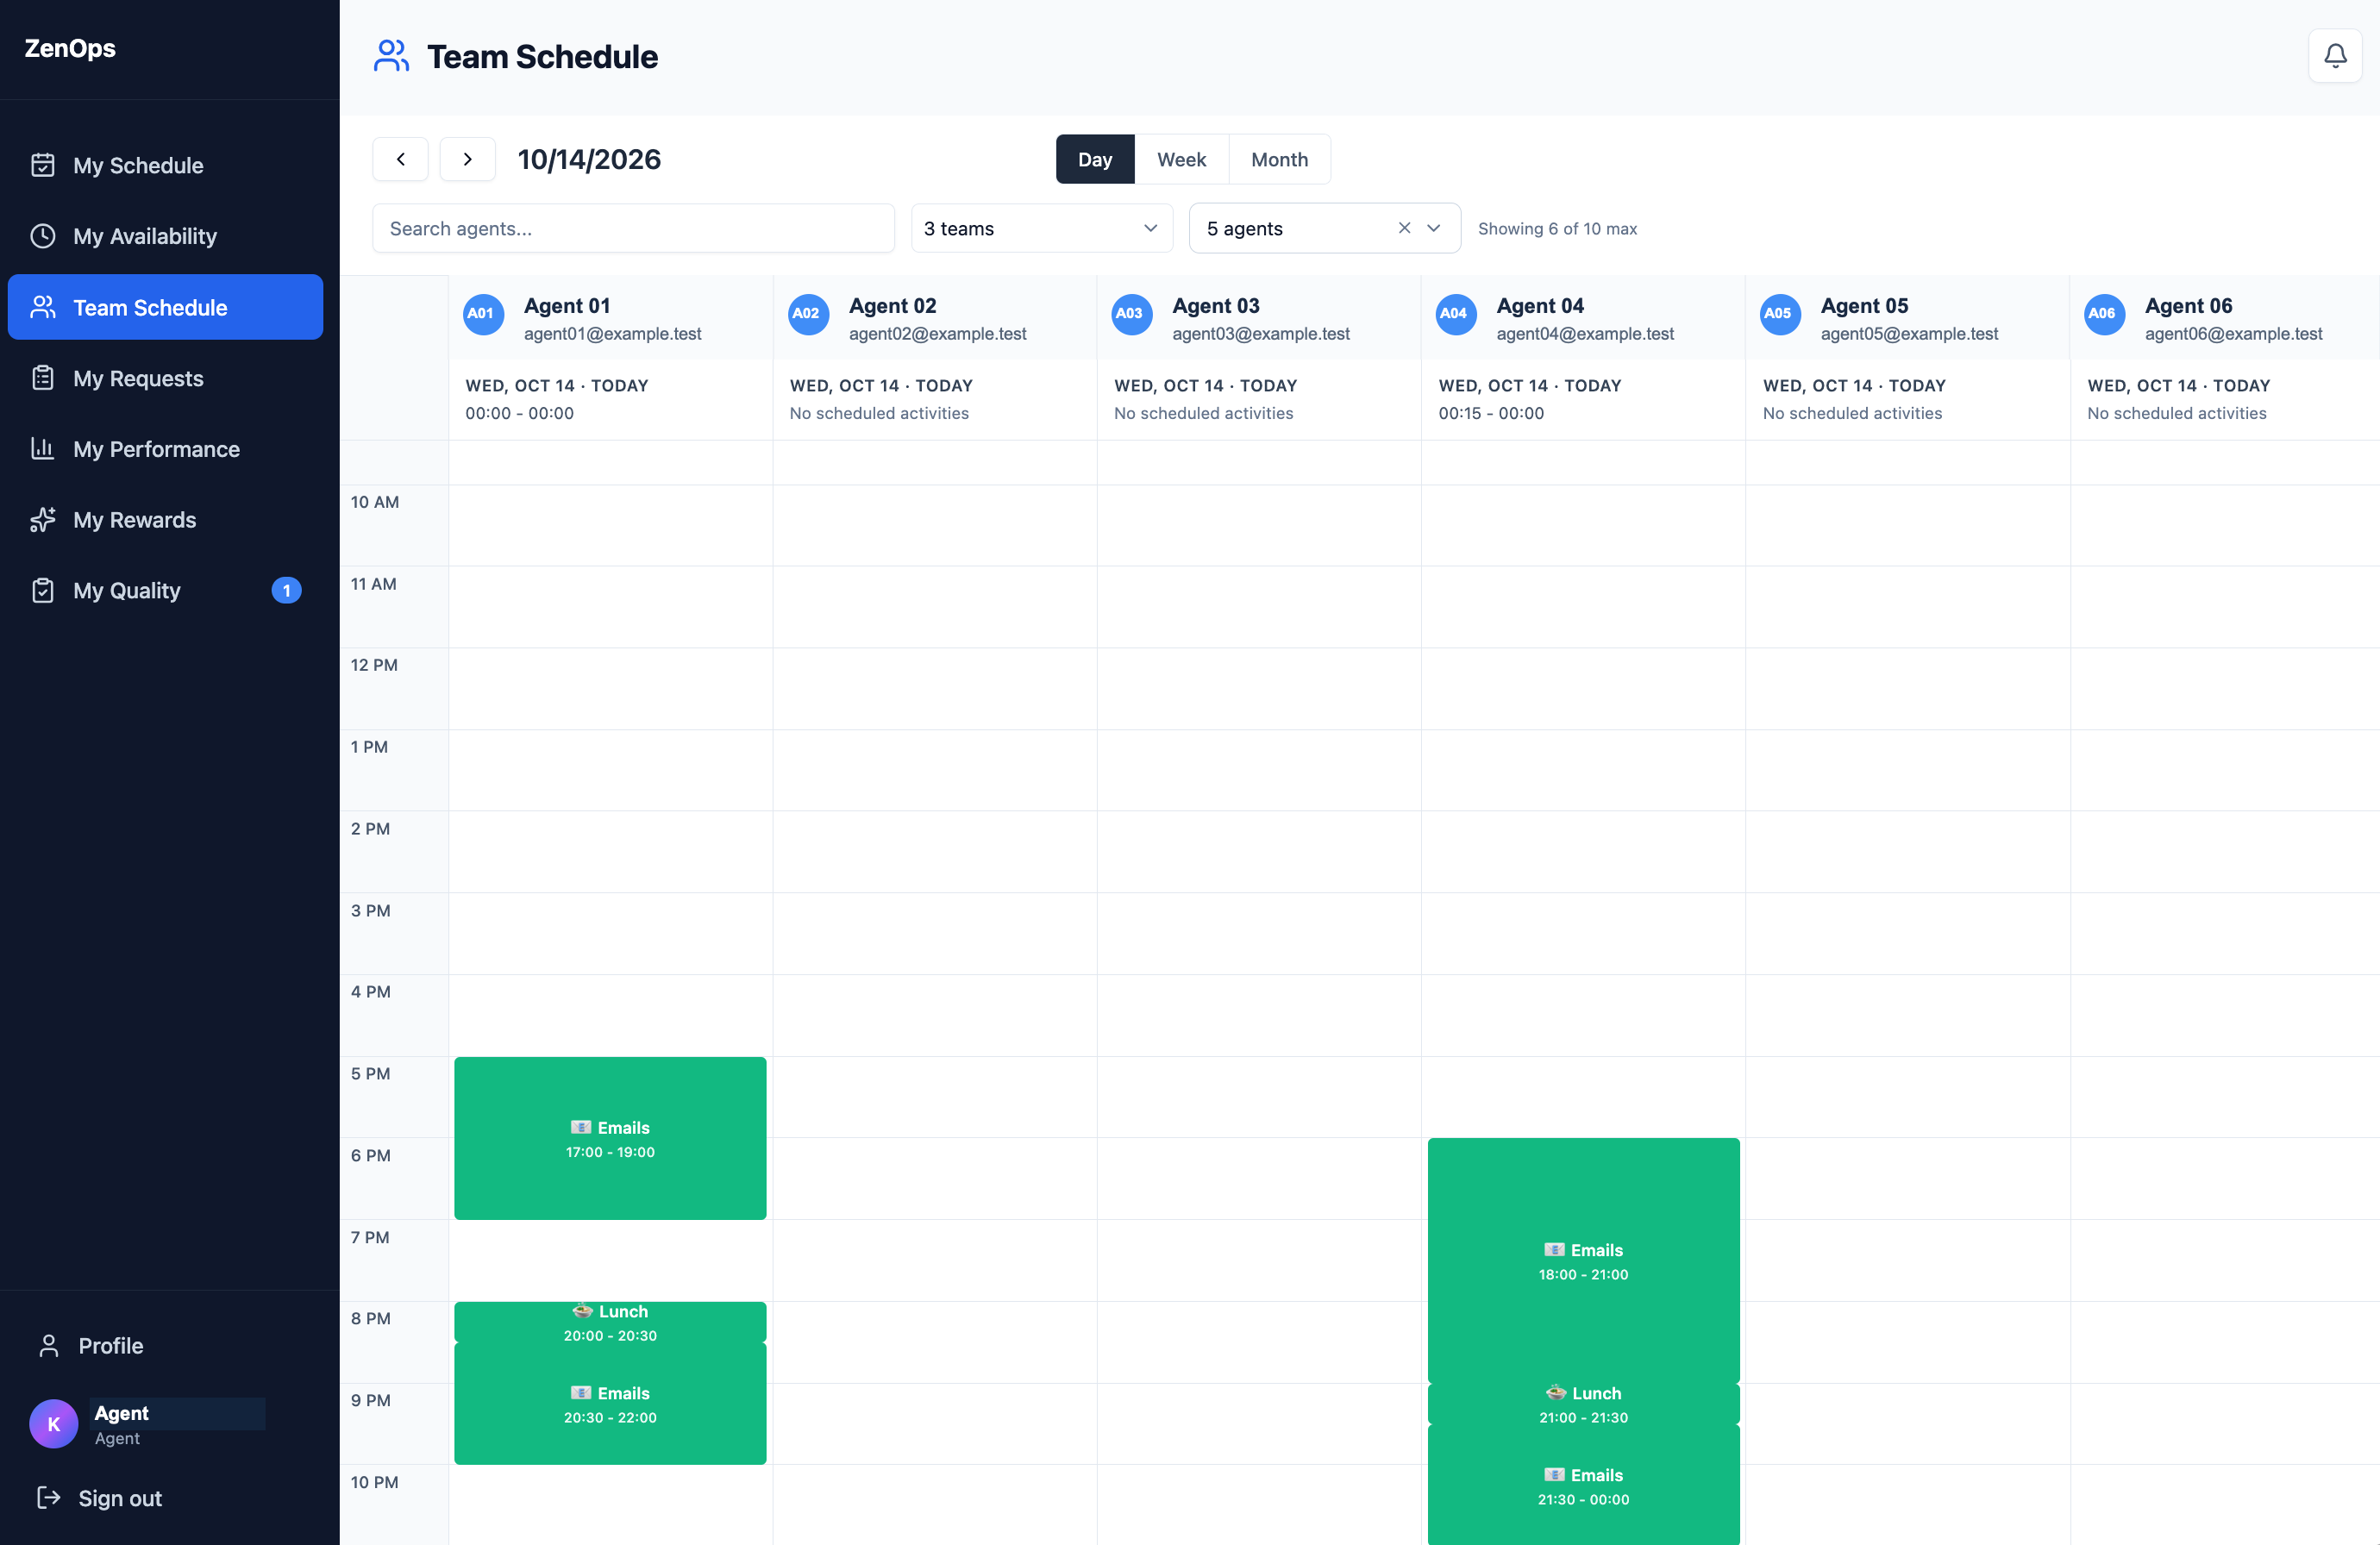The width and height of the screenshot is (2380, 1545).
Task: Open My Rewards page
Action: [x=165, y=520]
